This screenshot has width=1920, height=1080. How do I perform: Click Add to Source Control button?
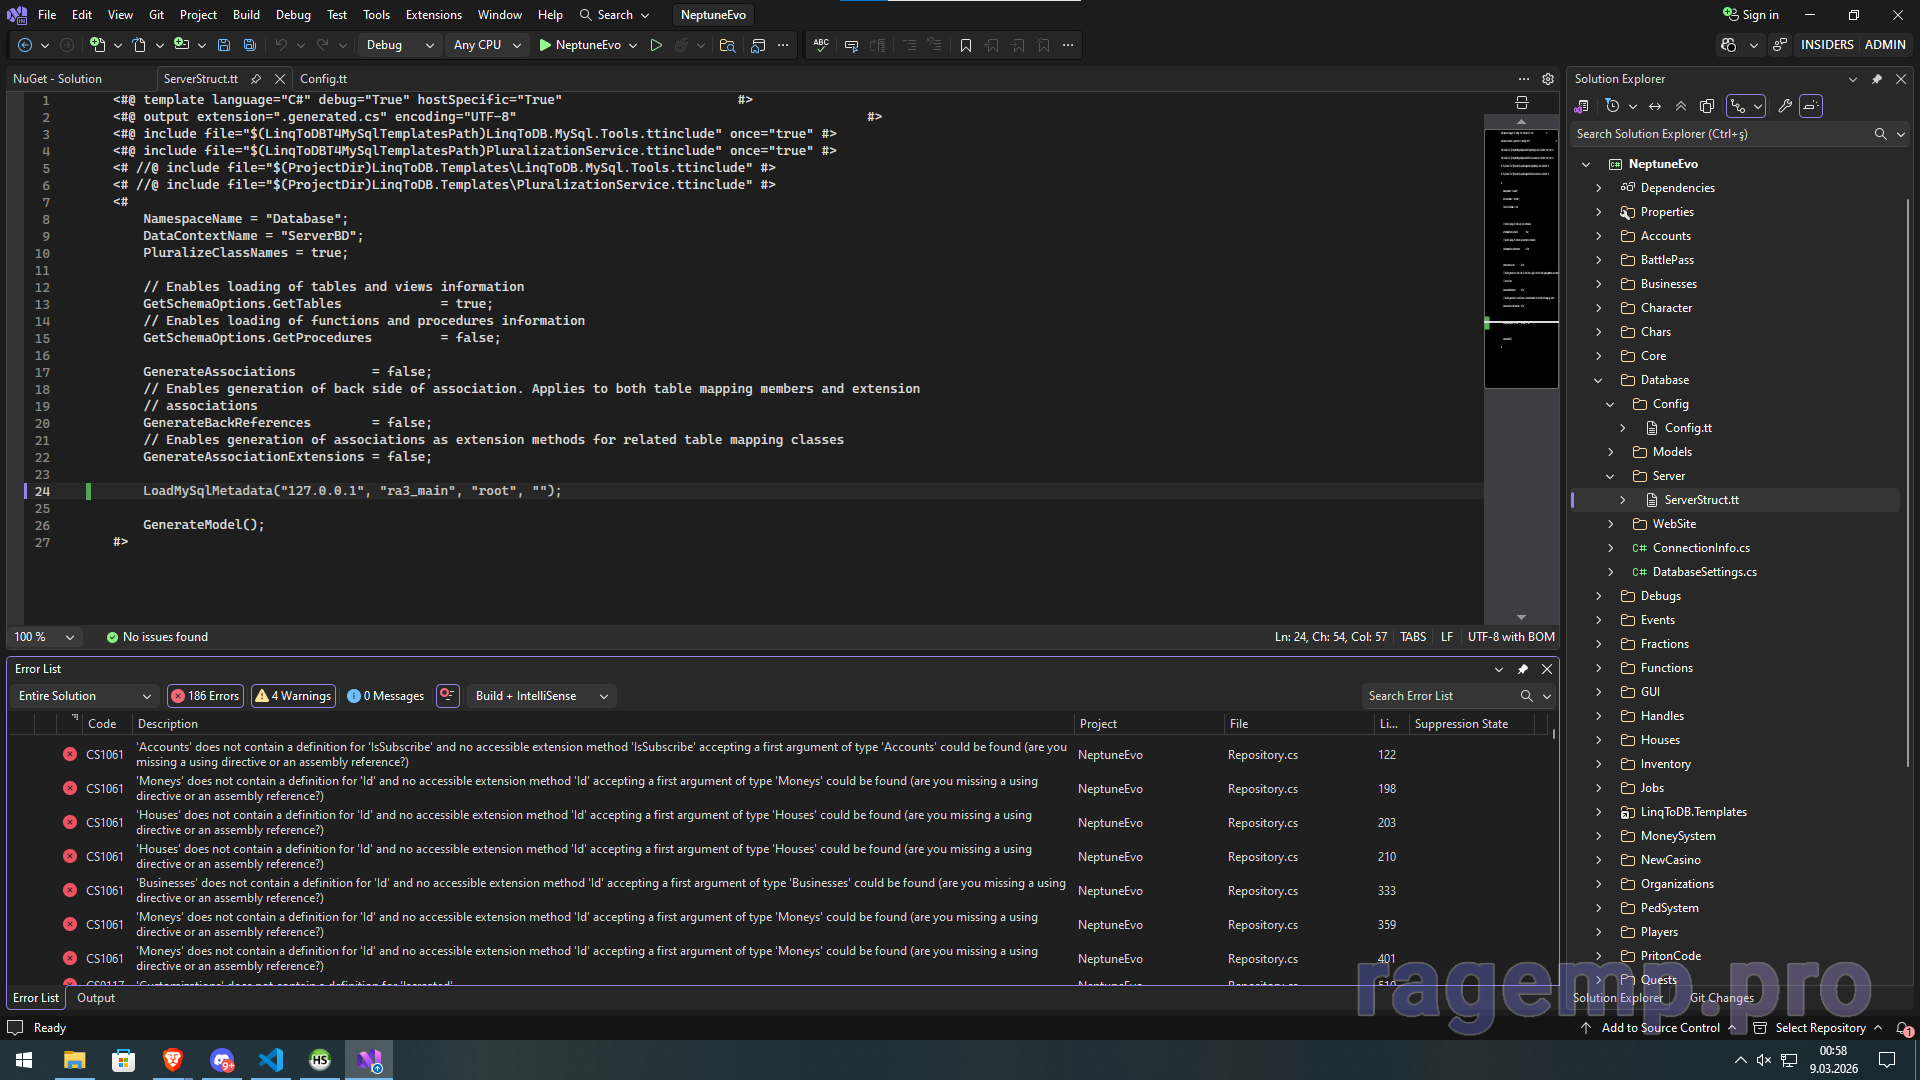(1660, 1028)
